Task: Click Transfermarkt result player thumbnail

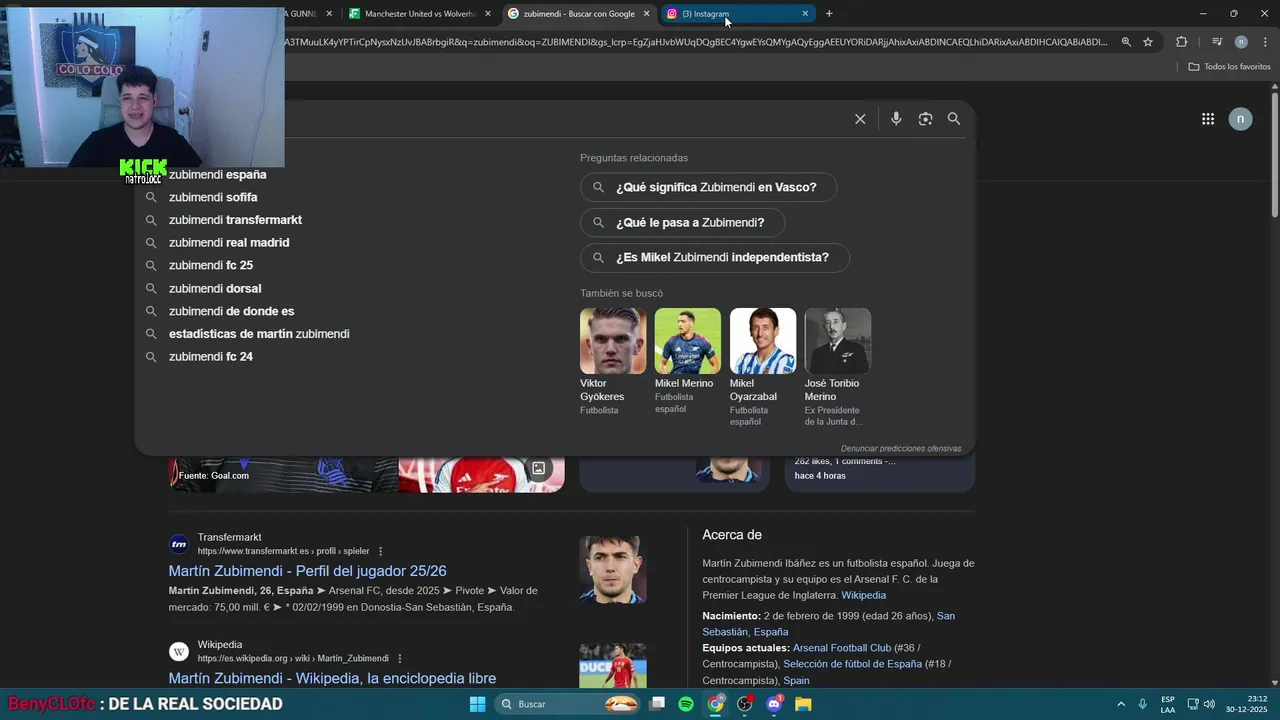Action: point(613,570)
